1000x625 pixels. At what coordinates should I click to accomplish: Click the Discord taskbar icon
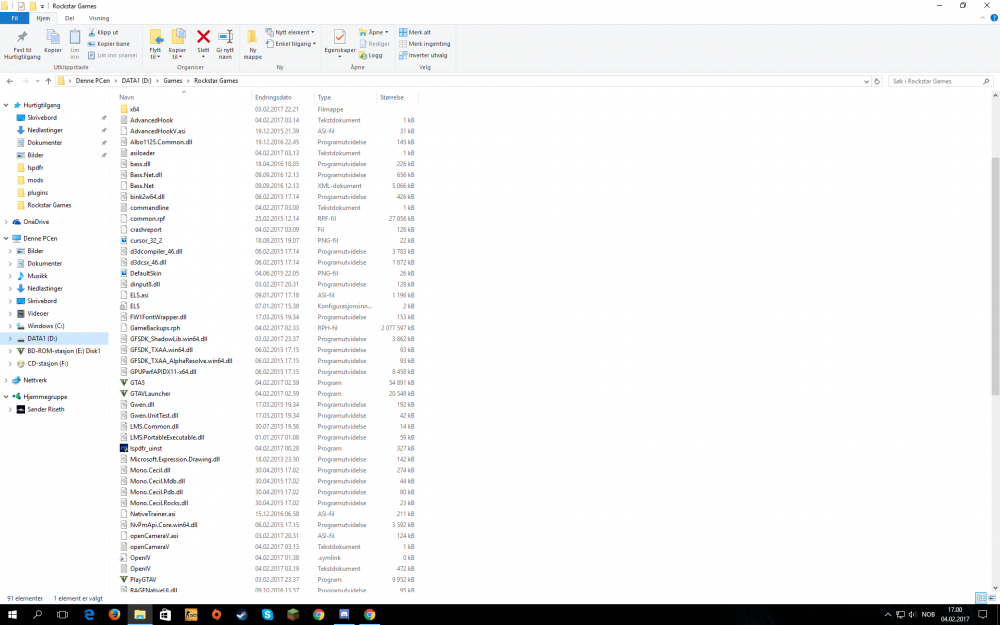click(344, 615)
